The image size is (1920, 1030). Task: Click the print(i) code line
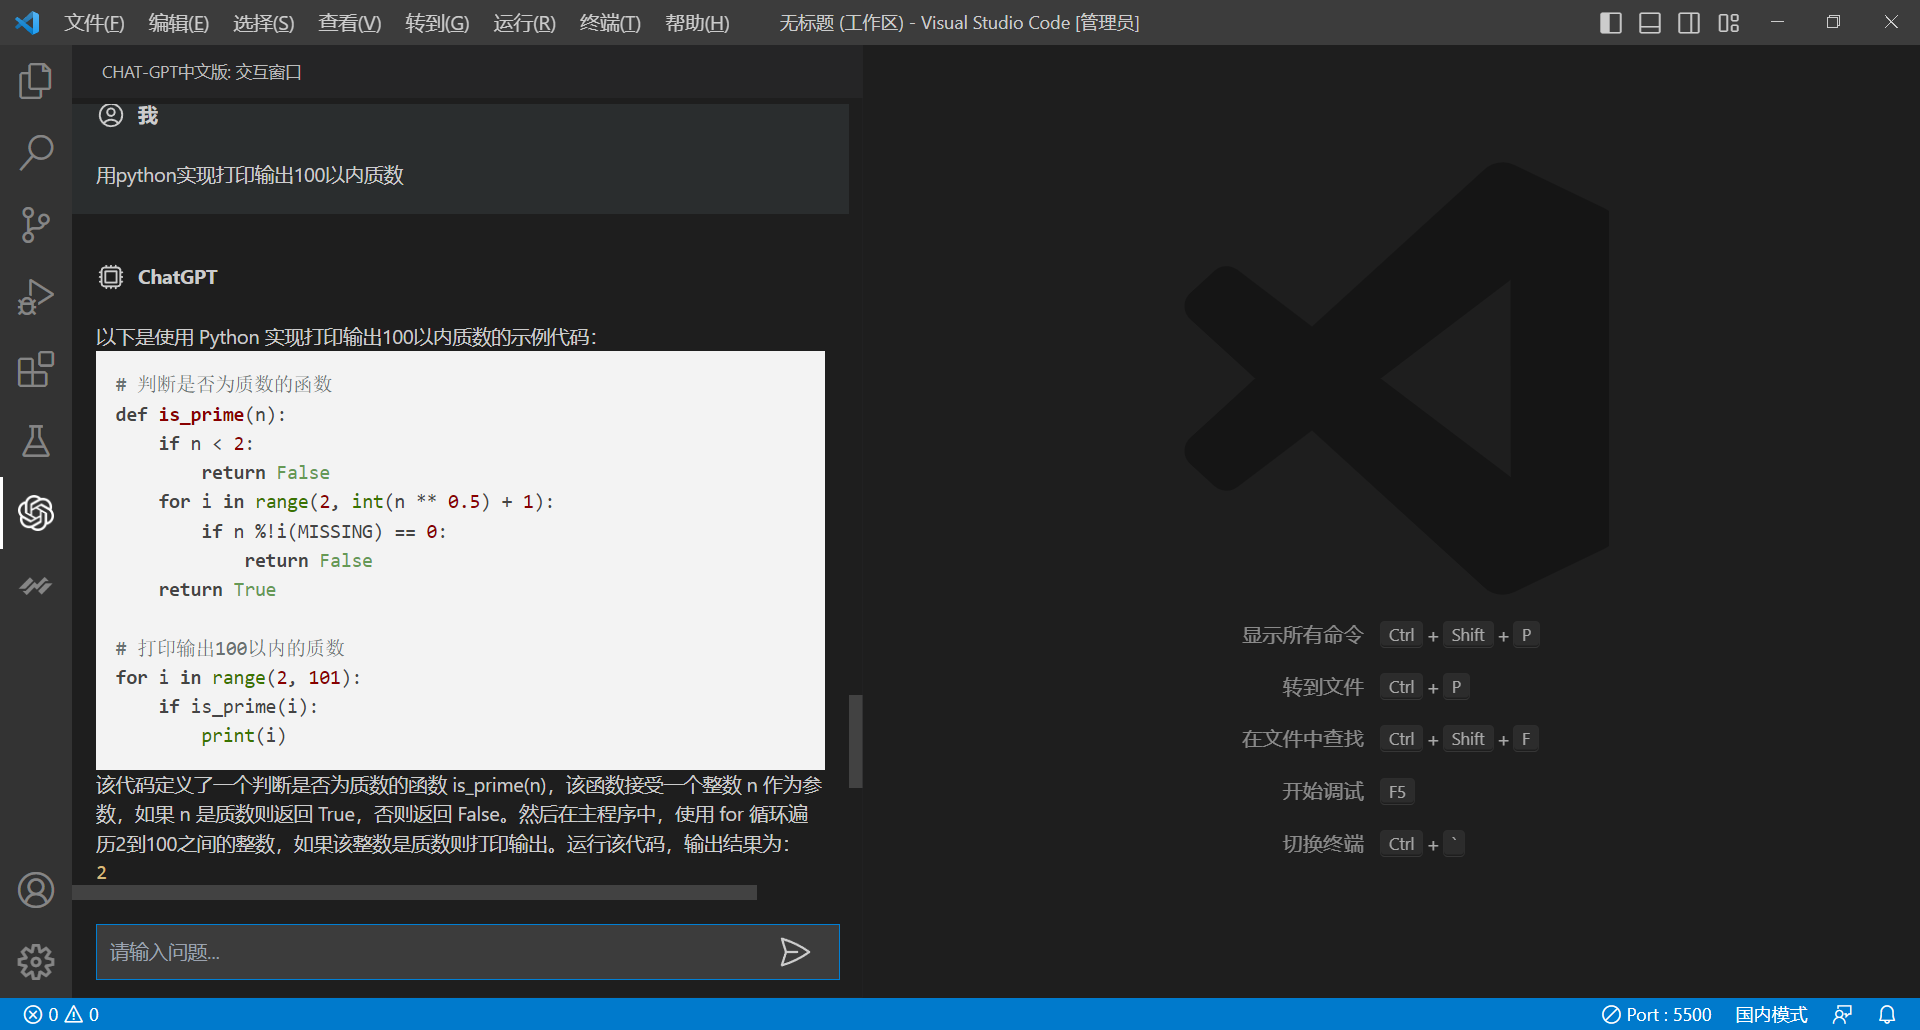tap(243, 735)
